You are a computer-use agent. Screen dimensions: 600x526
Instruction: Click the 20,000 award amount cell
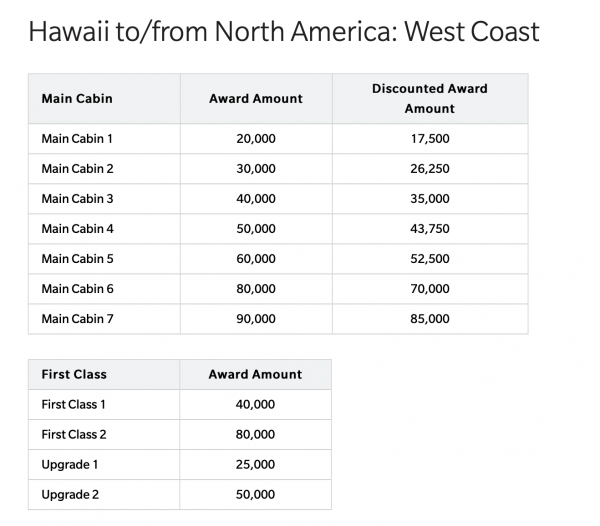pos(255,139)
